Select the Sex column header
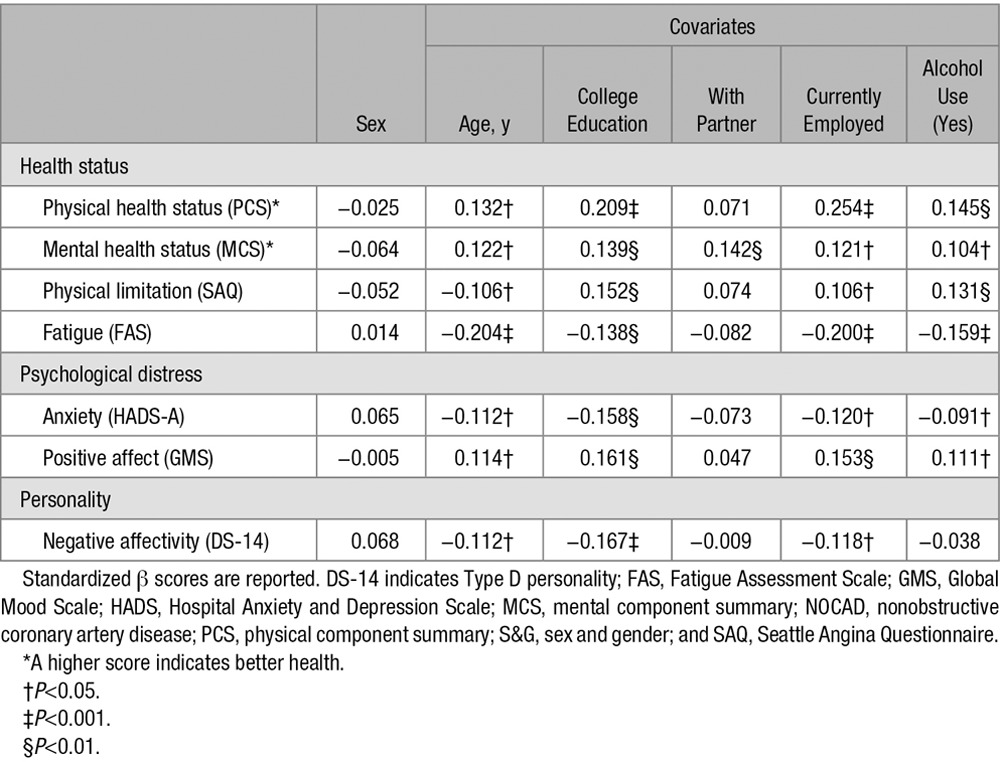This screenshot has height=762, width=1000. coord(371,124)
